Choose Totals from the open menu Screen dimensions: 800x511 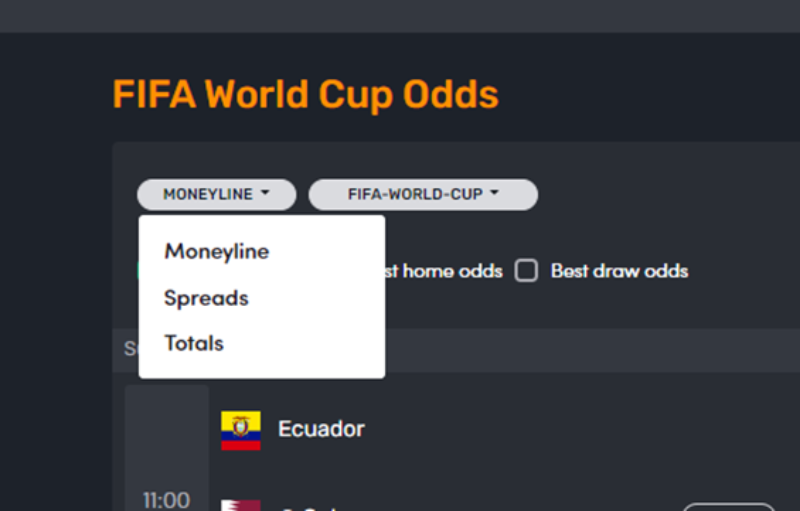tap(194, 343)
